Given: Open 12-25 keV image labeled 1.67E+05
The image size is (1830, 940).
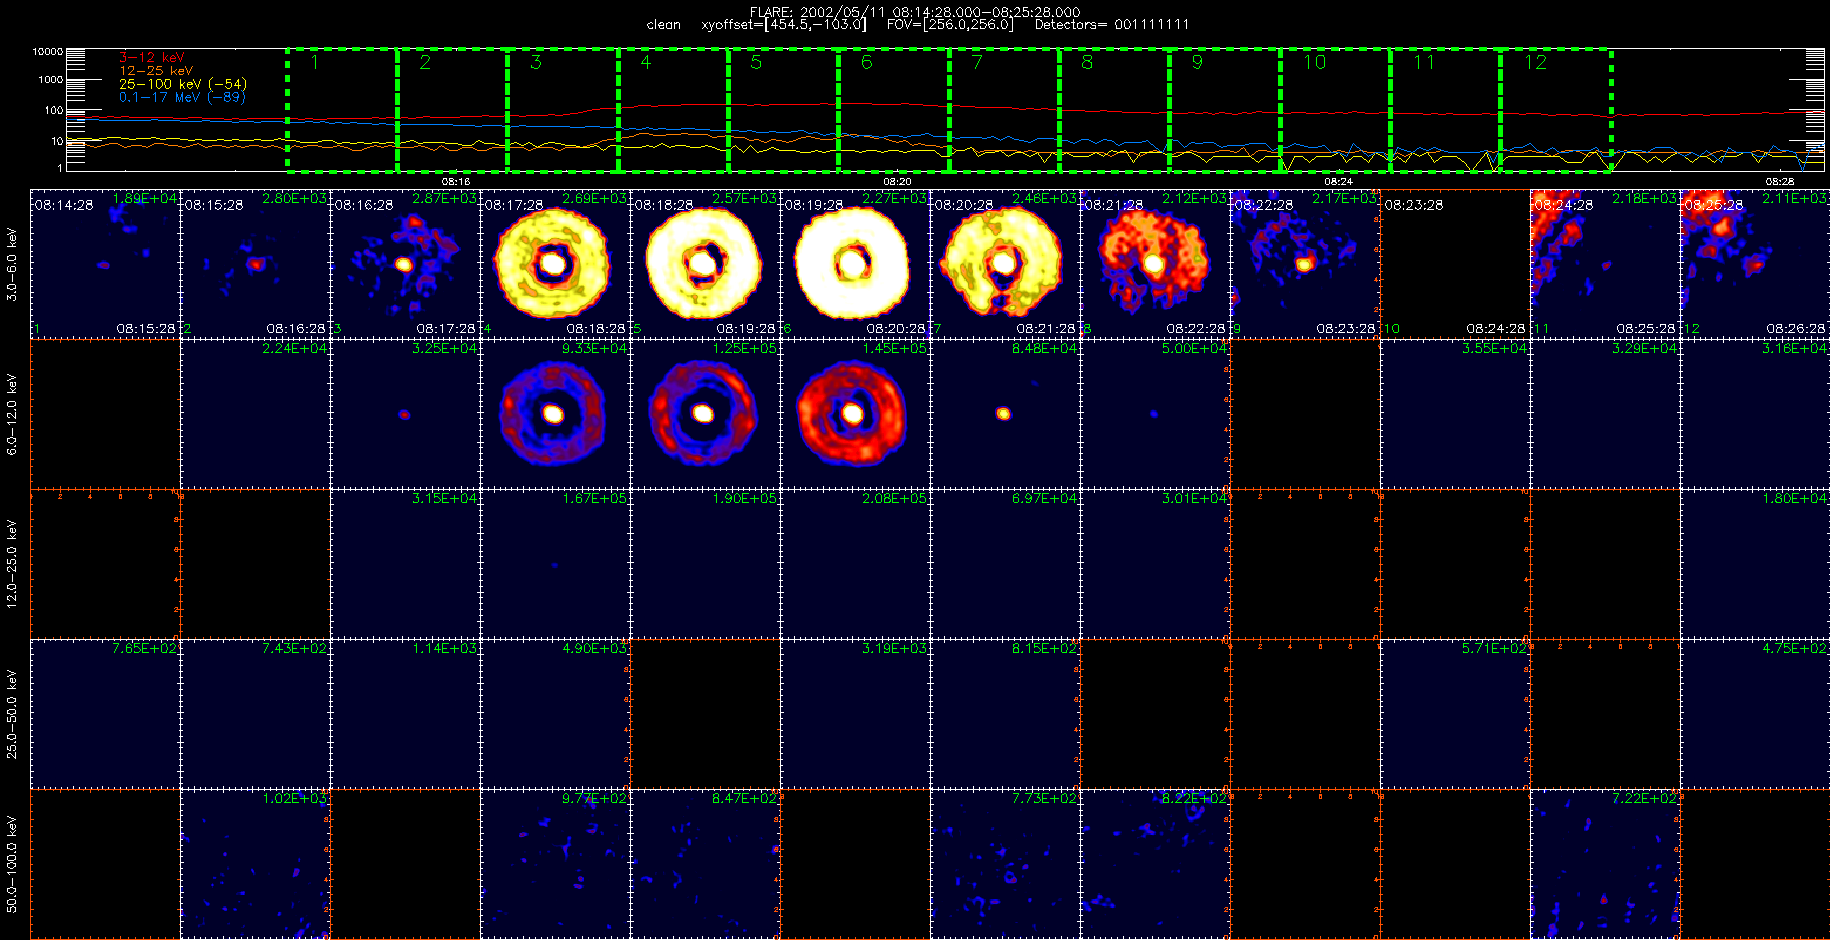Looking at the screenshot, I should pos(556,564).
